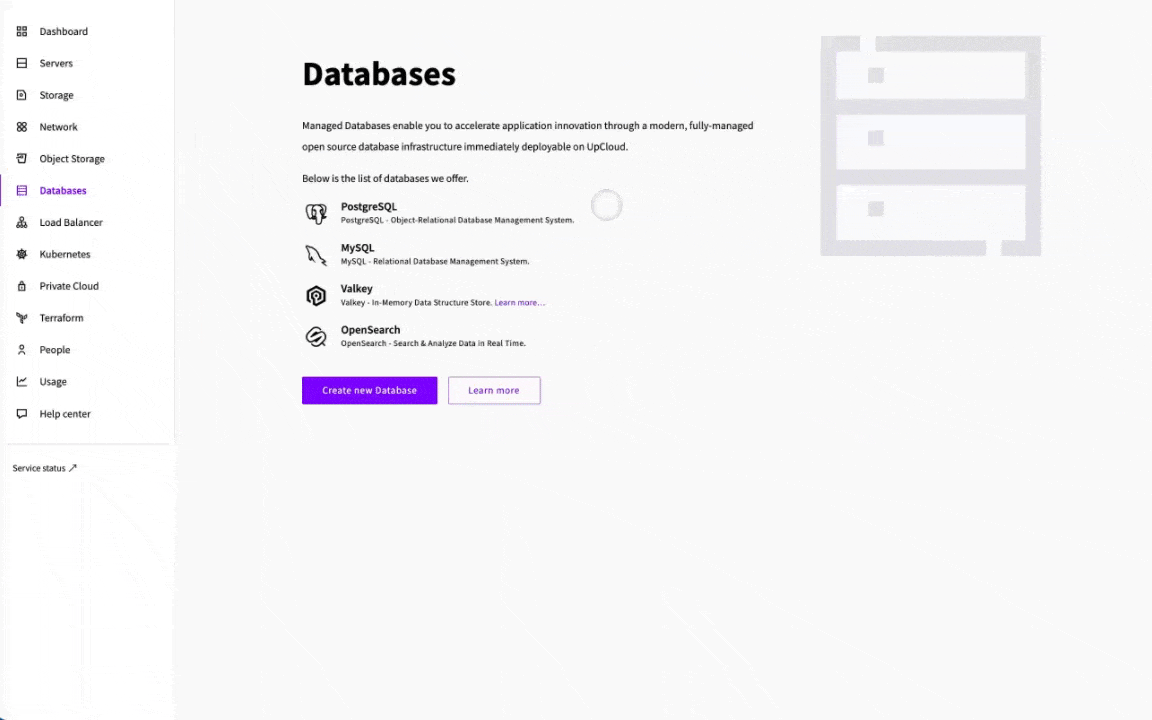This screenshot has height=720, width=1152.
Task: Click the Terraform sprout icon
Action: [x=22, y=318]
